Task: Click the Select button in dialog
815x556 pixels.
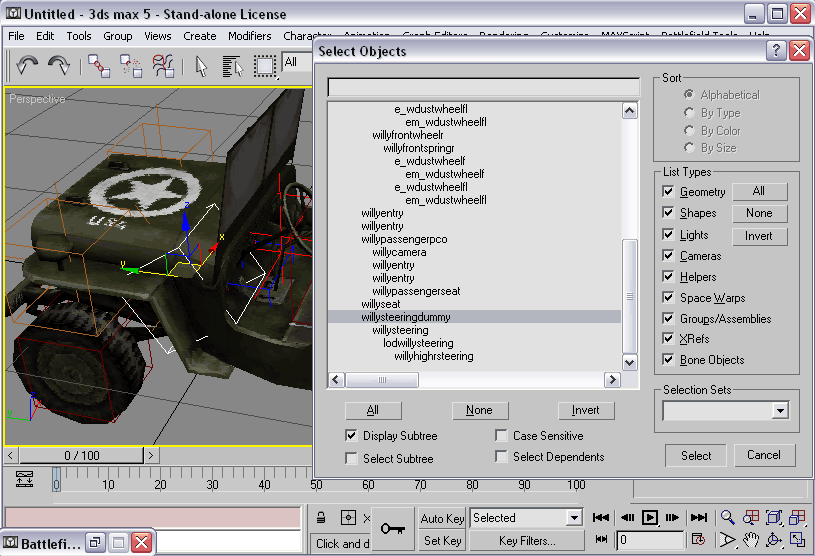Action: (x=696, y=456)
